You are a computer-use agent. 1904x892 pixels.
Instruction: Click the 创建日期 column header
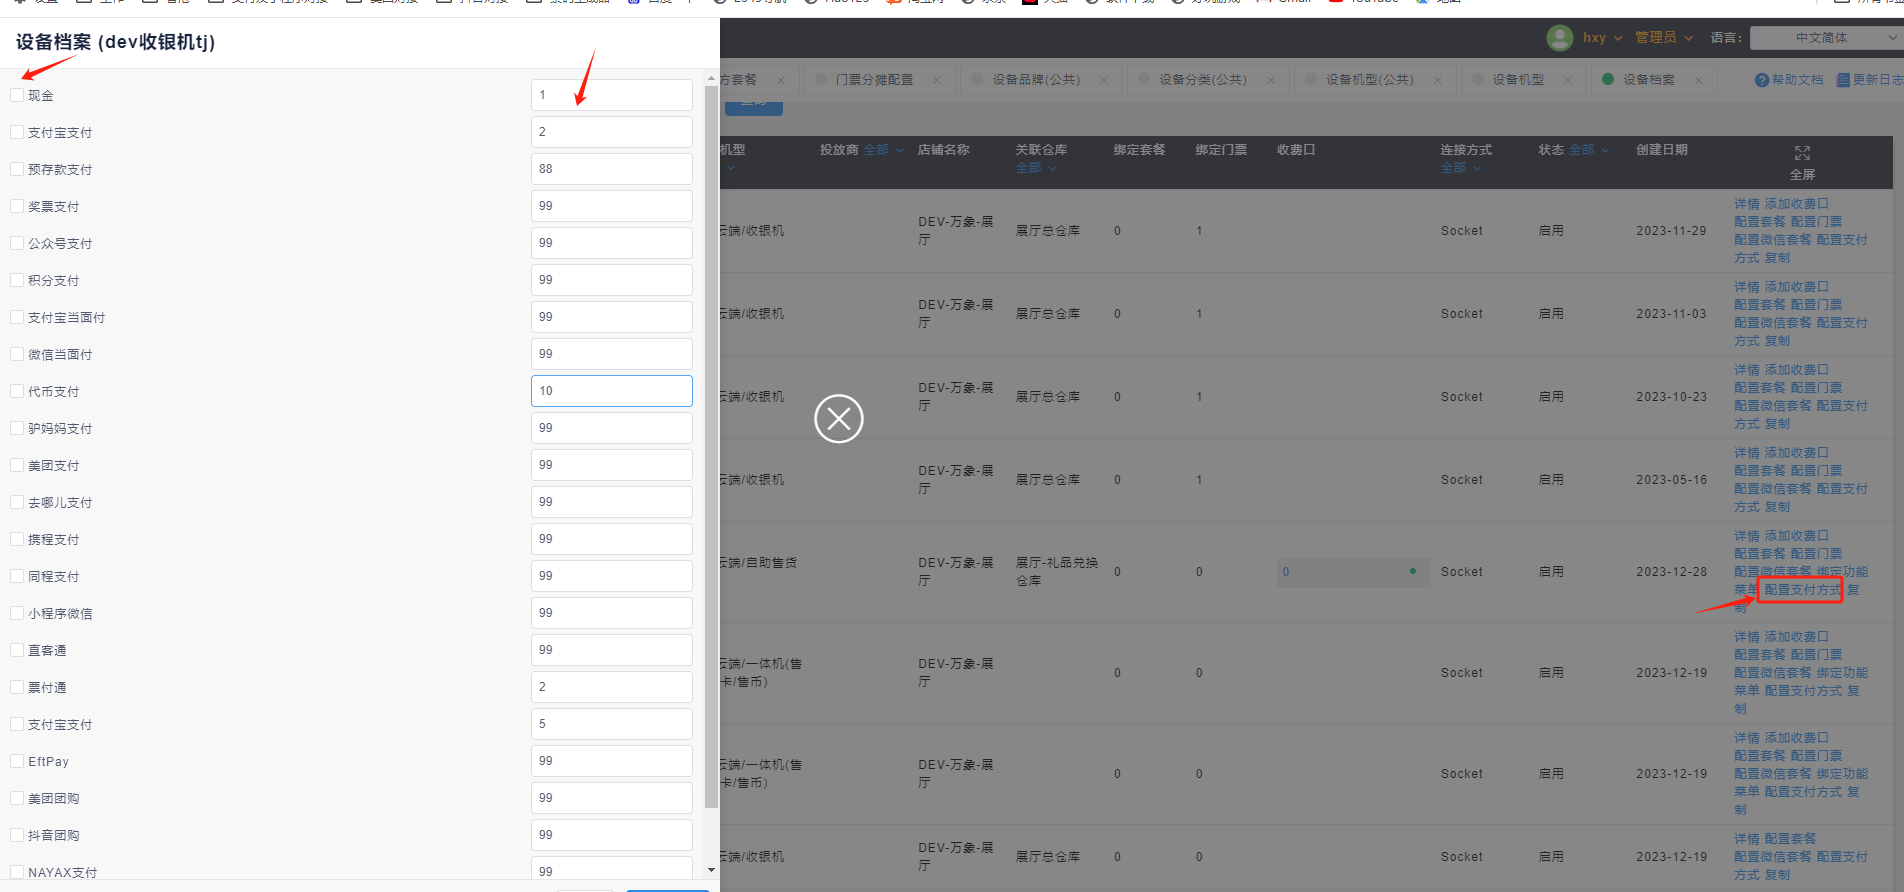click(1662, 150)
